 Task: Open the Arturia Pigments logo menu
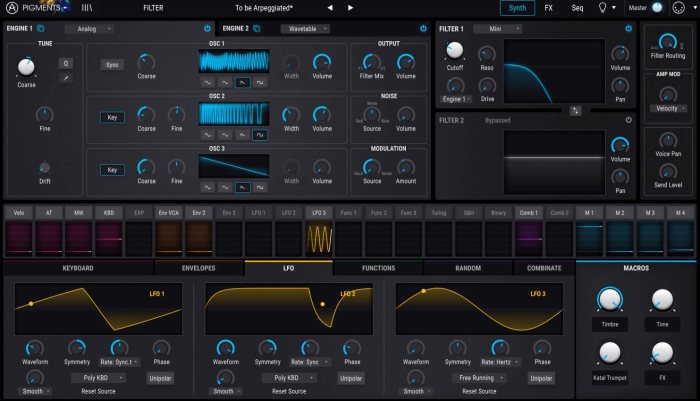pos(37,8)
